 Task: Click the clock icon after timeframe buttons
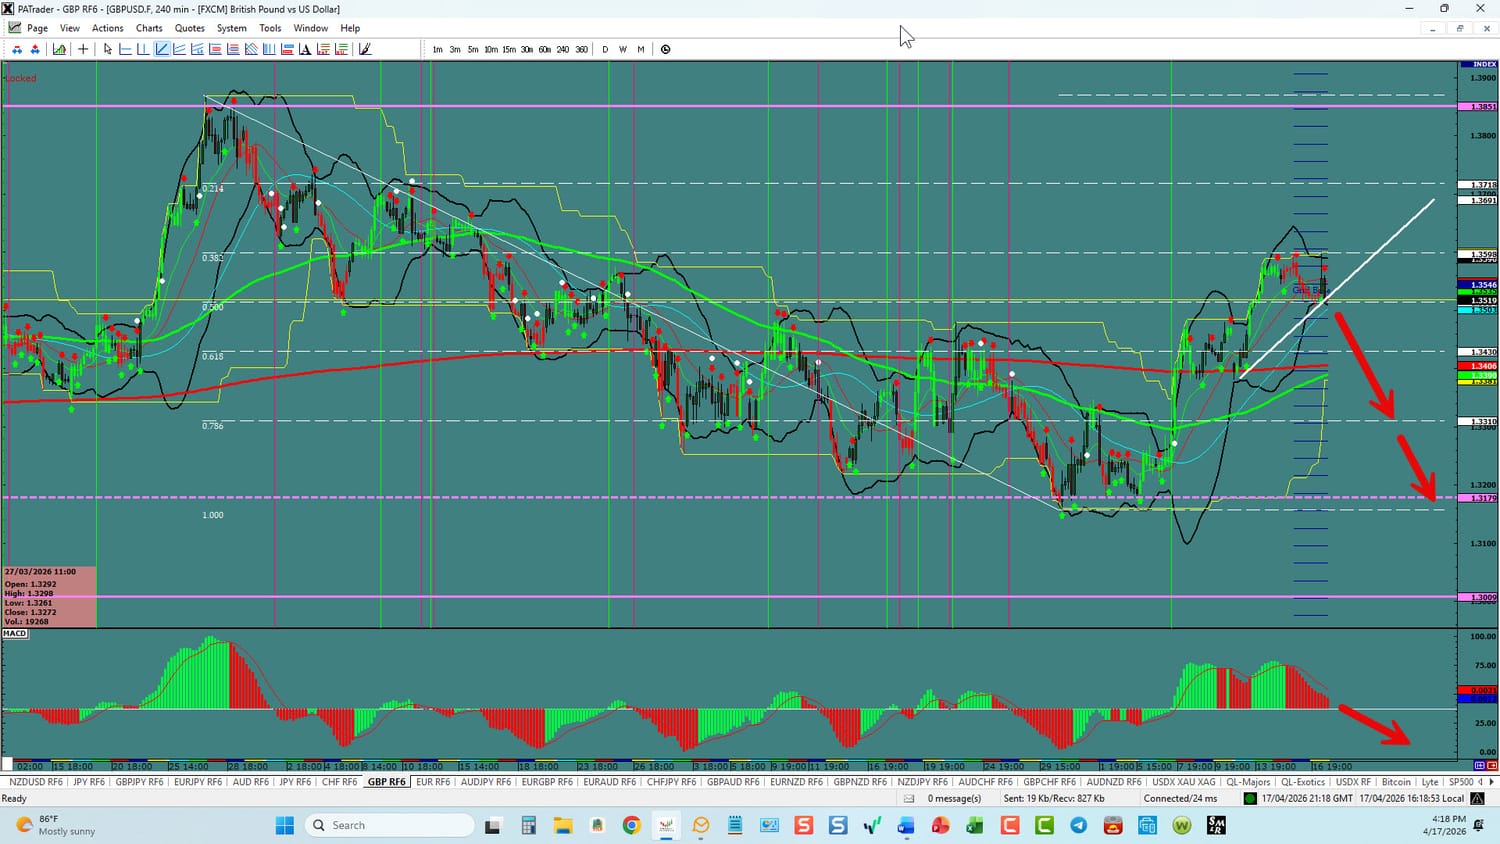[x=666, y=49]
